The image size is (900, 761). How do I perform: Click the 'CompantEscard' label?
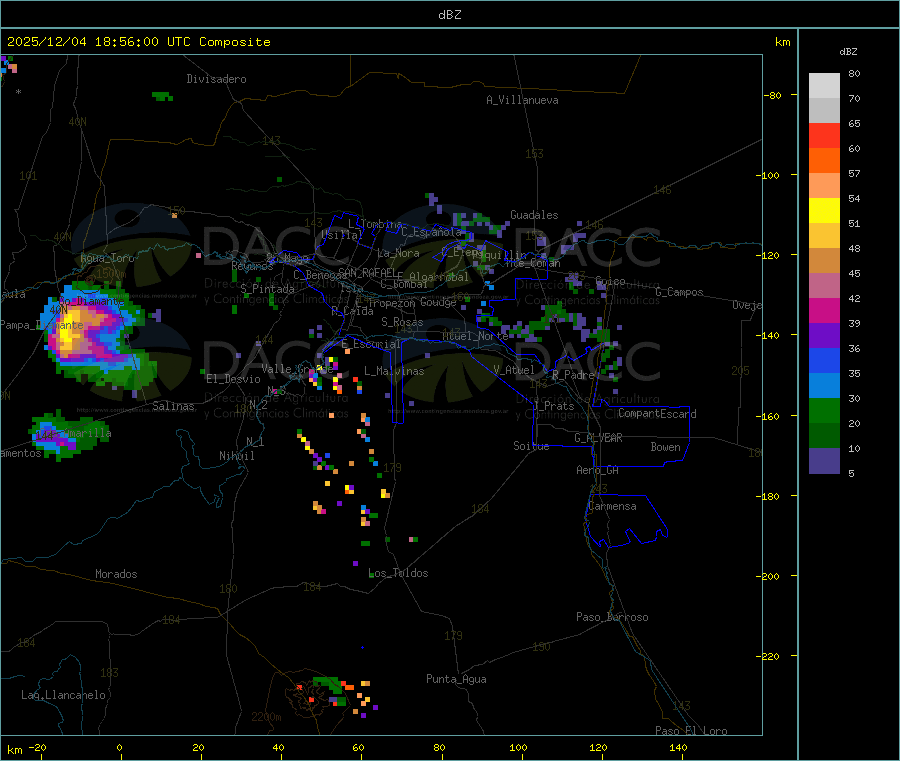click(657, 414)
